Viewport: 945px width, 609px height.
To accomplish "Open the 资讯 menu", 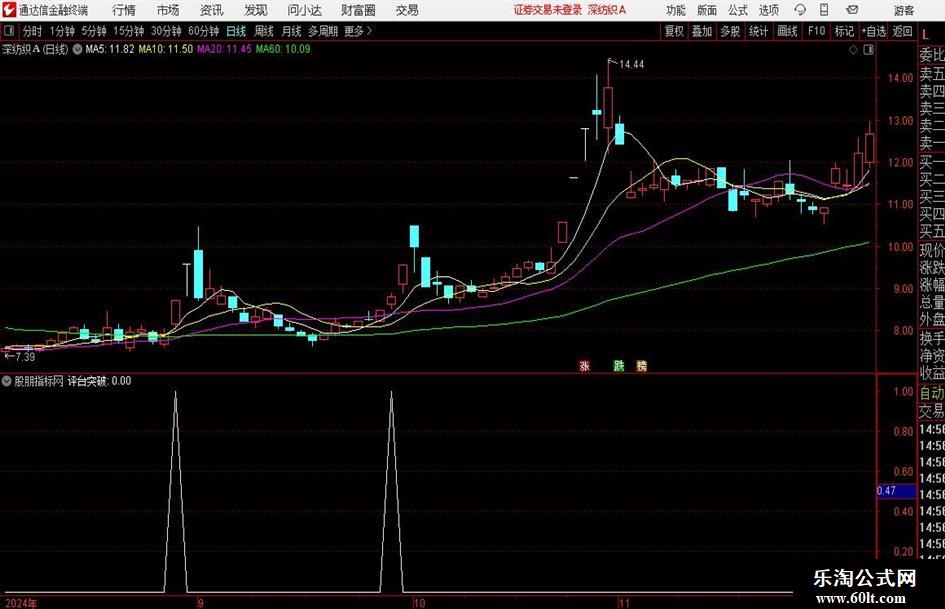I will coord(212,10).
